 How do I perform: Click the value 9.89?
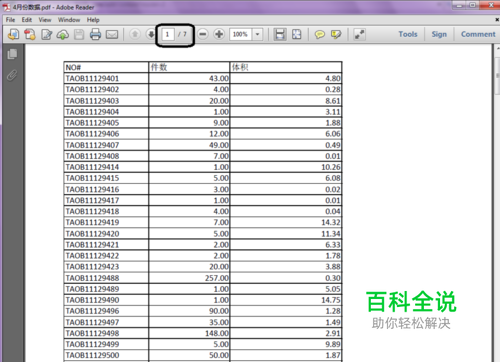(x=333, y=344)
